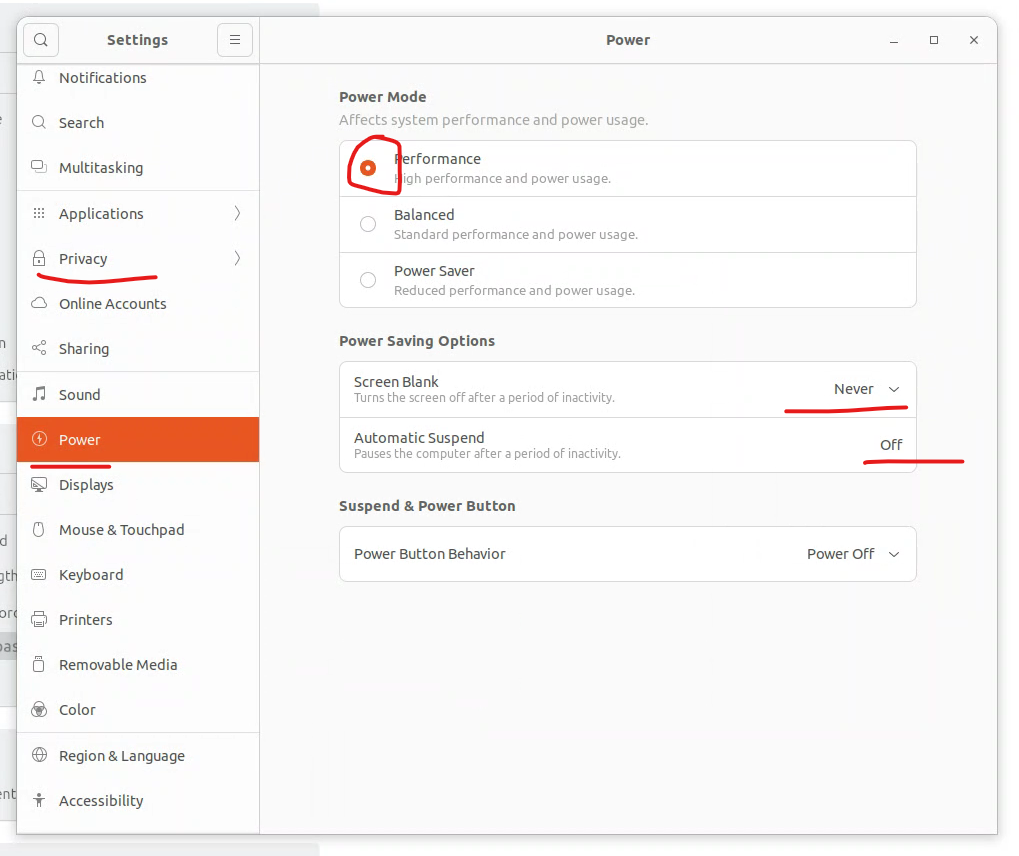Click the Automatic Suspend row
This screenshot has width=1019, height=856.
627,444
